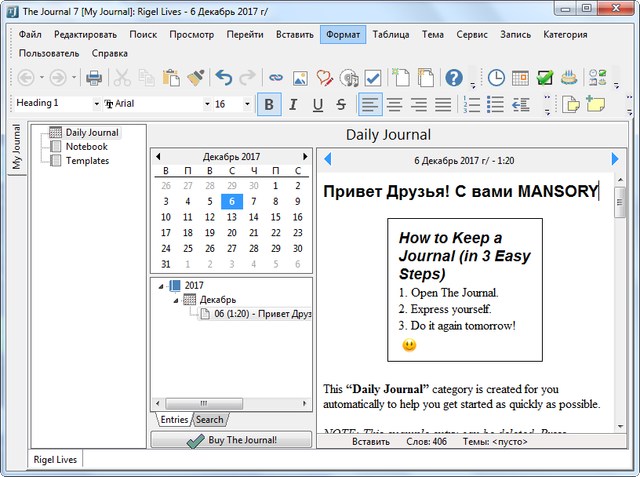Click the Buy The Journal! button

pyautogui.click(x=230, y=440)
